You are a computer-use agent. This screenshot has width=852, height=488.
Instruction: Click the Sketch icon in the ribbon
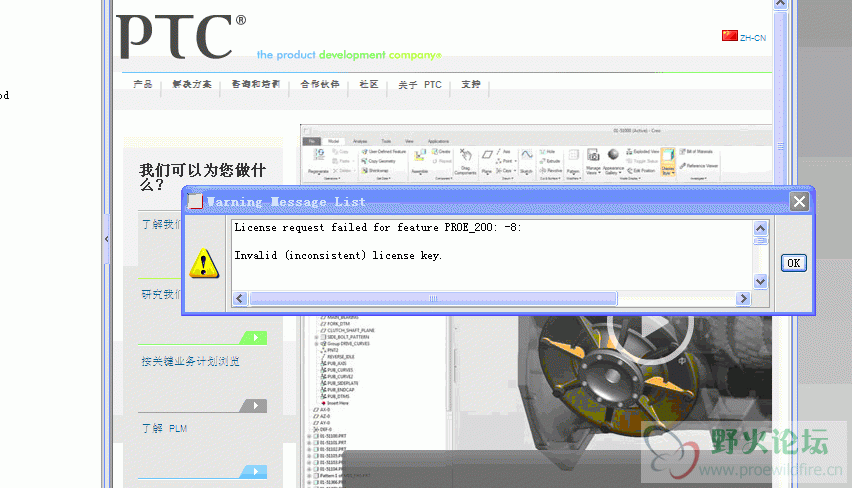[x=526, y=154]
